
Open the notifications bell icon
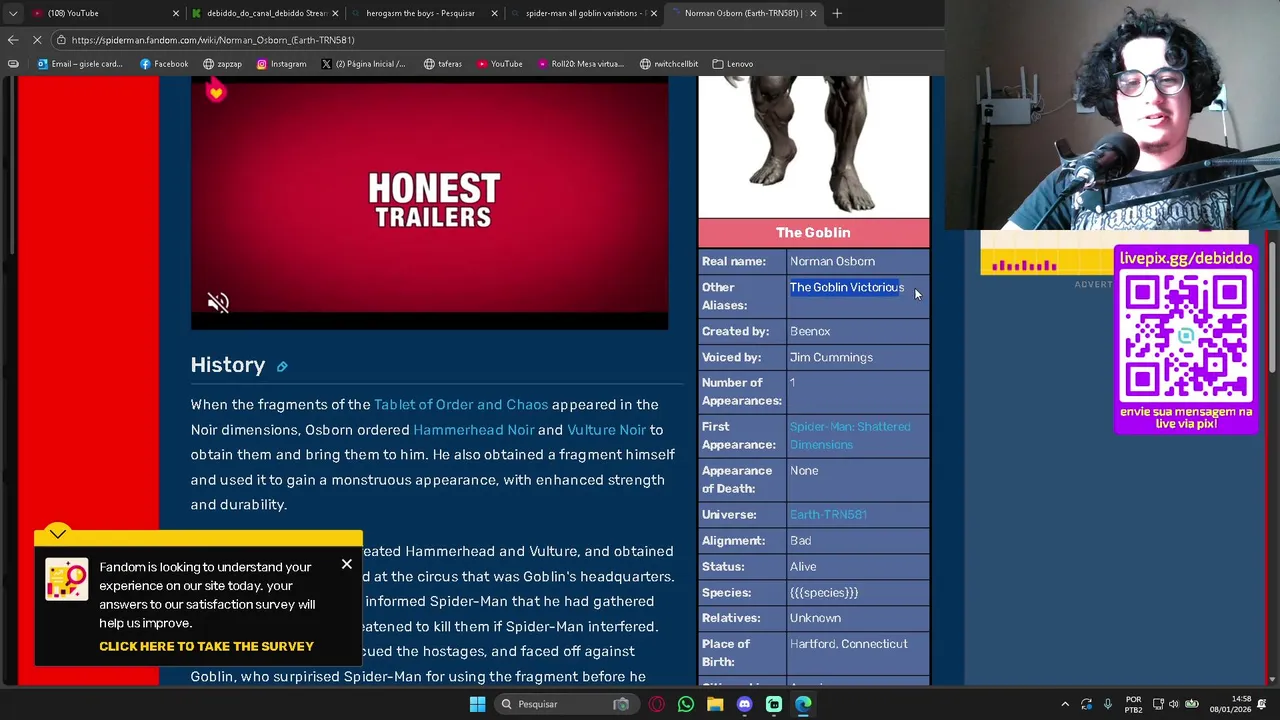(x=1262, y=704)
